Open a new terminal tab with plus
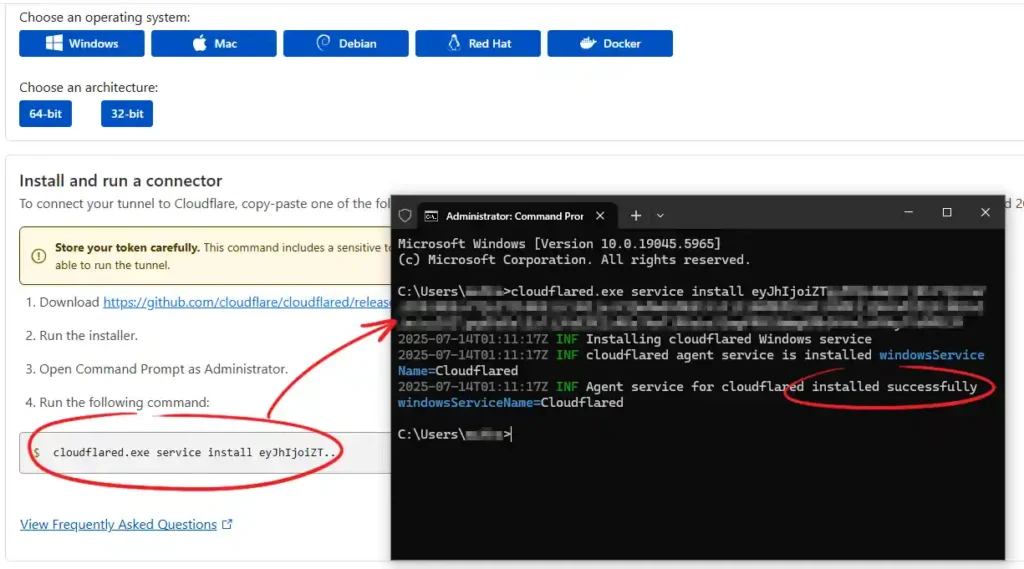The height and width of the screenshot is (569, 1024). coord(635,216)
